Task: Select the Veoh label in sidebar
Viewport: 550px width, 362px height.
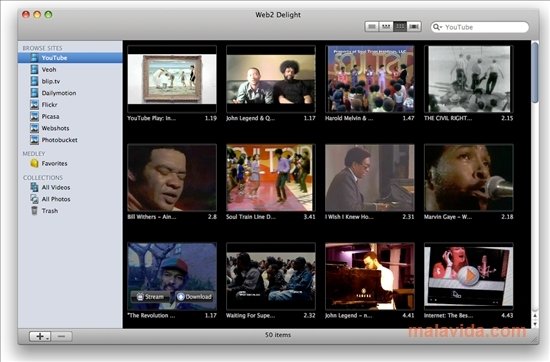Action: [49, 69]
